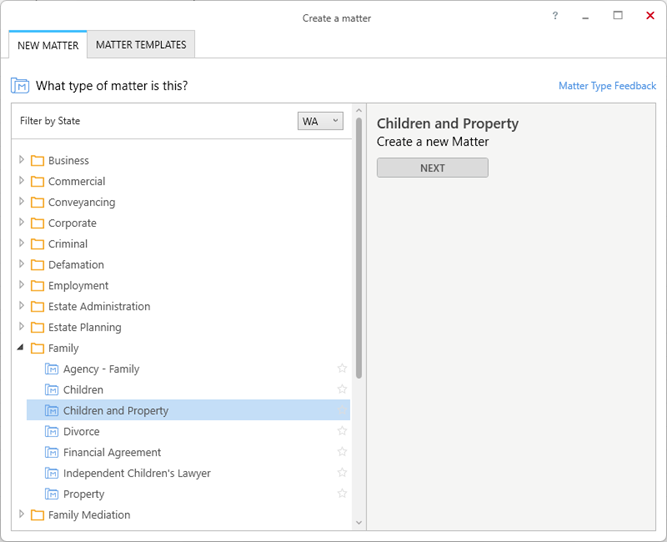Expand the Family Mediation category arrow
Screen dimensions: 667x542
tap(22, 515)
